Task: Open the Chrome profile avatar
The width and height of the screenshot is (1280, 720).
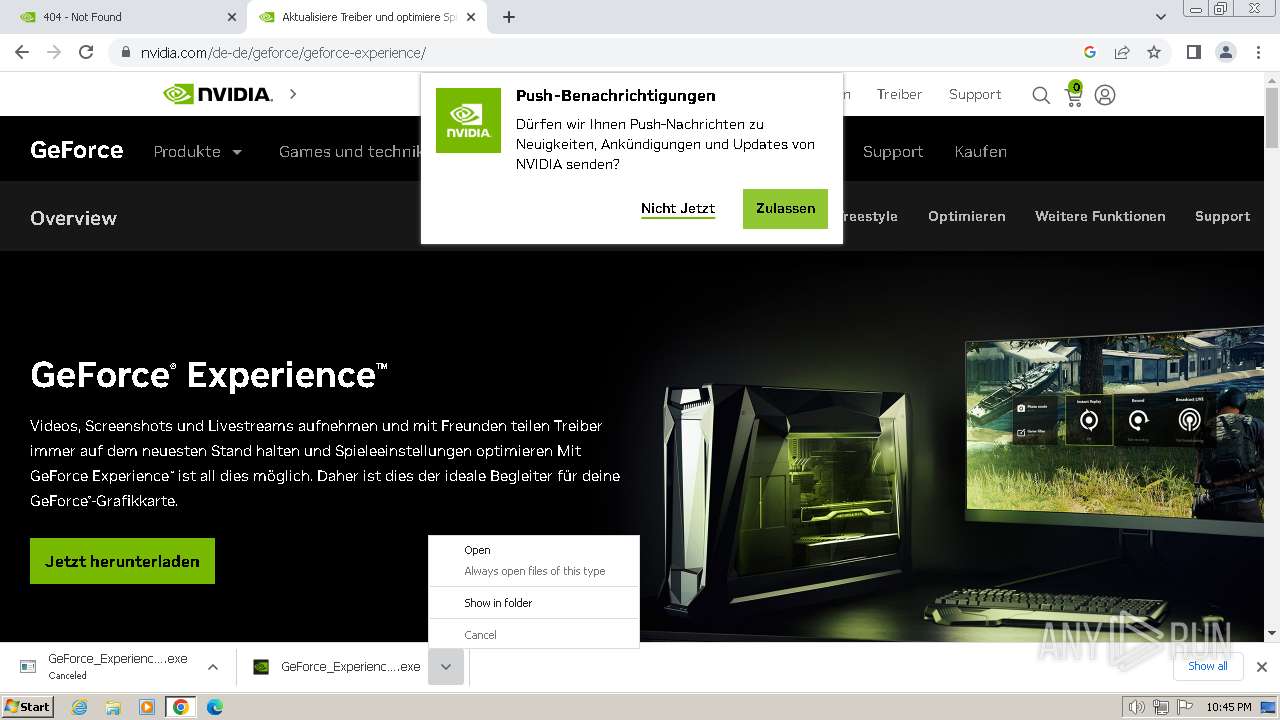Action: coord(1225,52)
